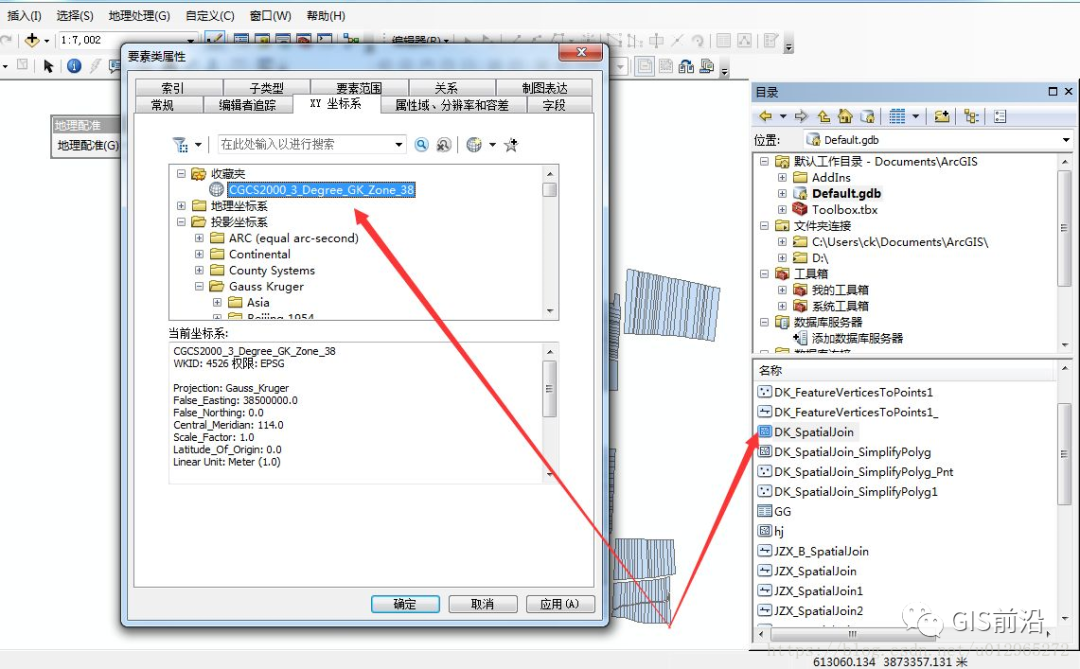The height and width of the screenshot is (669, 1080).
Task: Open the Editor toolbar pencil icon
Action: [x=215, y=39]
